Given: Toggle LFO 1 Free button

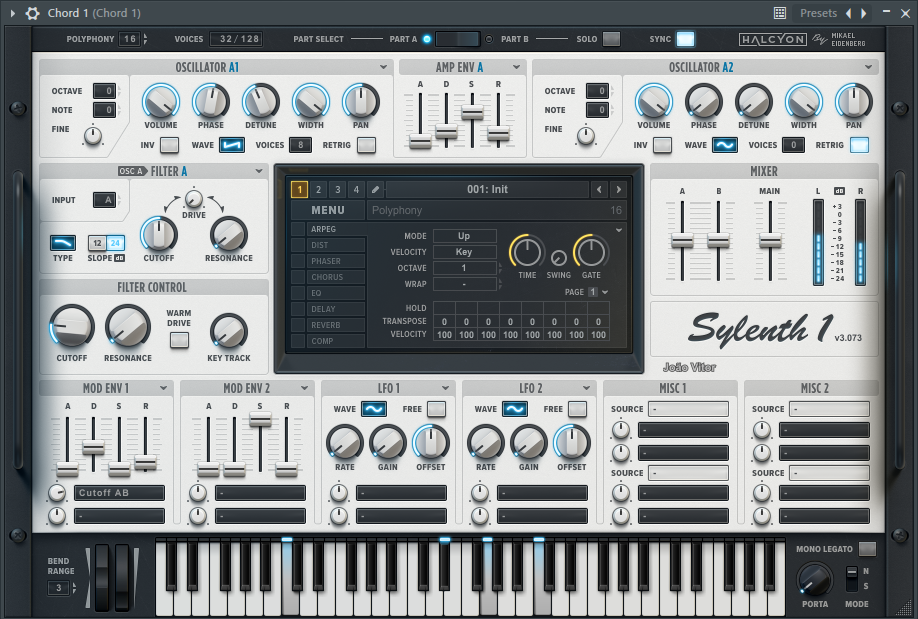Looking at the screenshot, I should coord(436,409).
